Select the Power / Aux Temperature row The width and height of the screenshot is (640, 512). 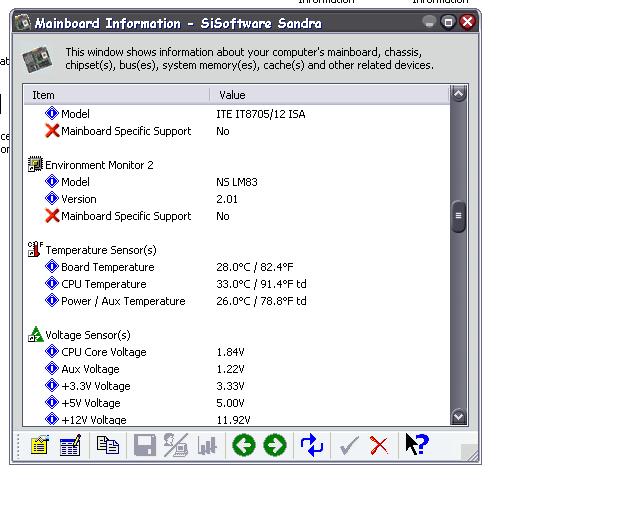point(237,301)
